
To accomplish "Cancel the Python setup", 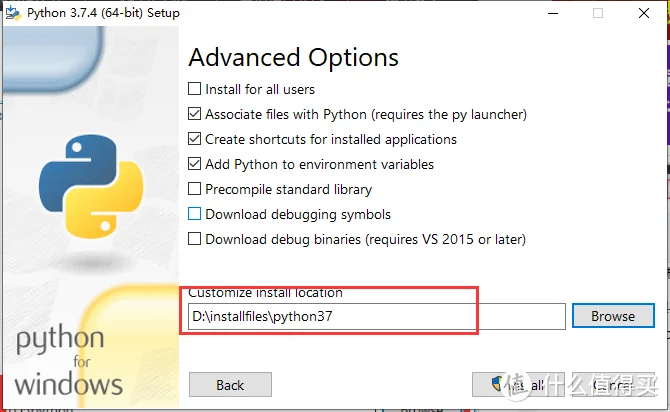I will (x=613, y=385).
